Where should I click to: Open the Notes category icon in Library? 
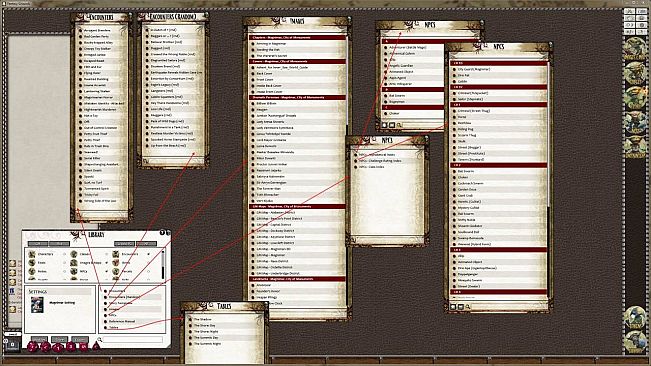tap(32, 271)
